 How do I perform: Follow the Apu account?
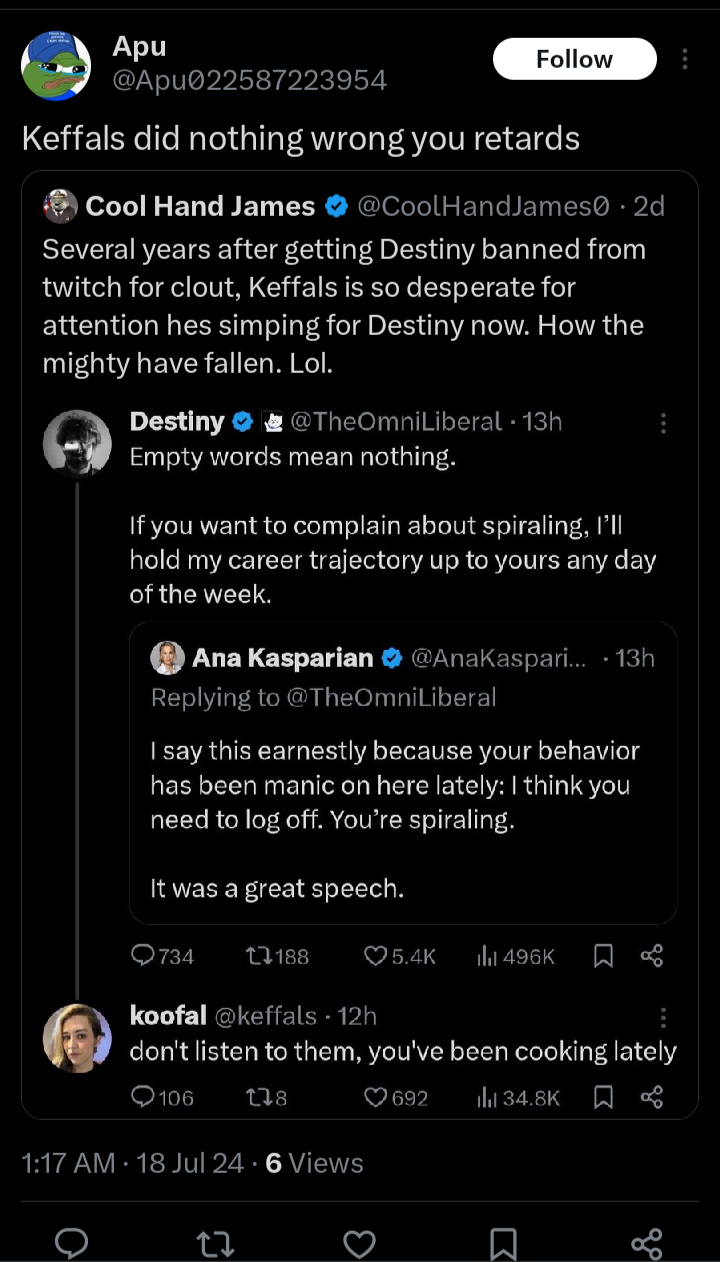[x=574, y=59]
